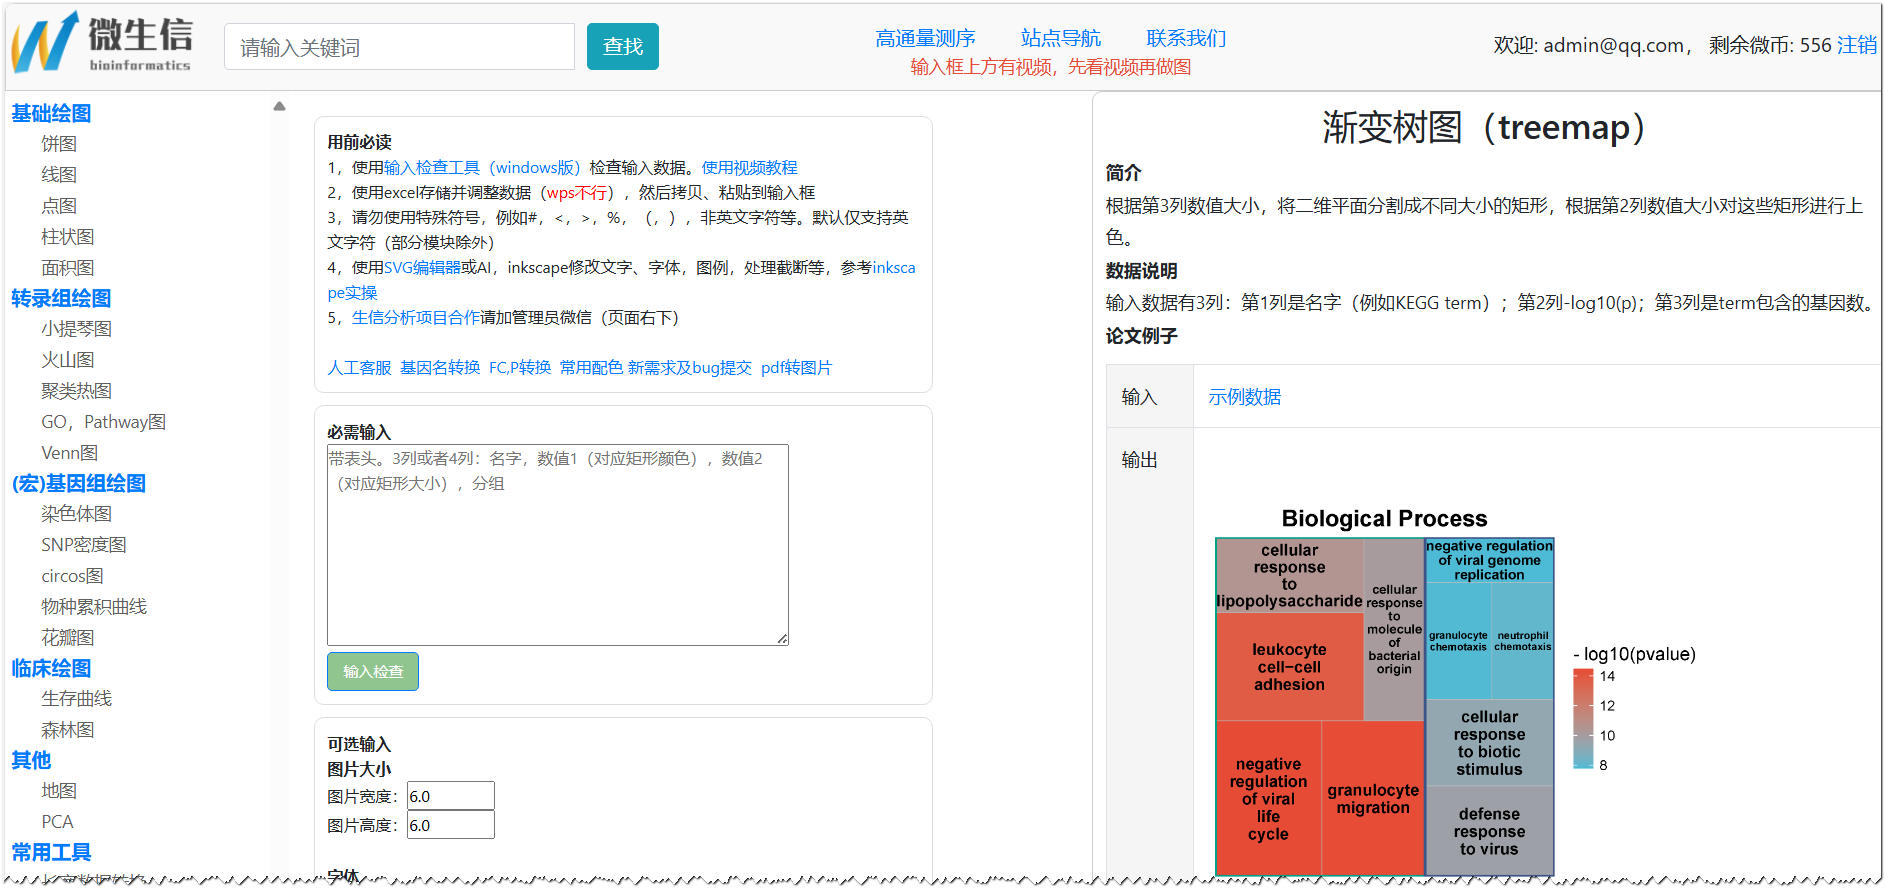Open the 其他 category heading
This screenshot has width=1885, height=894.
pos(31,760)
